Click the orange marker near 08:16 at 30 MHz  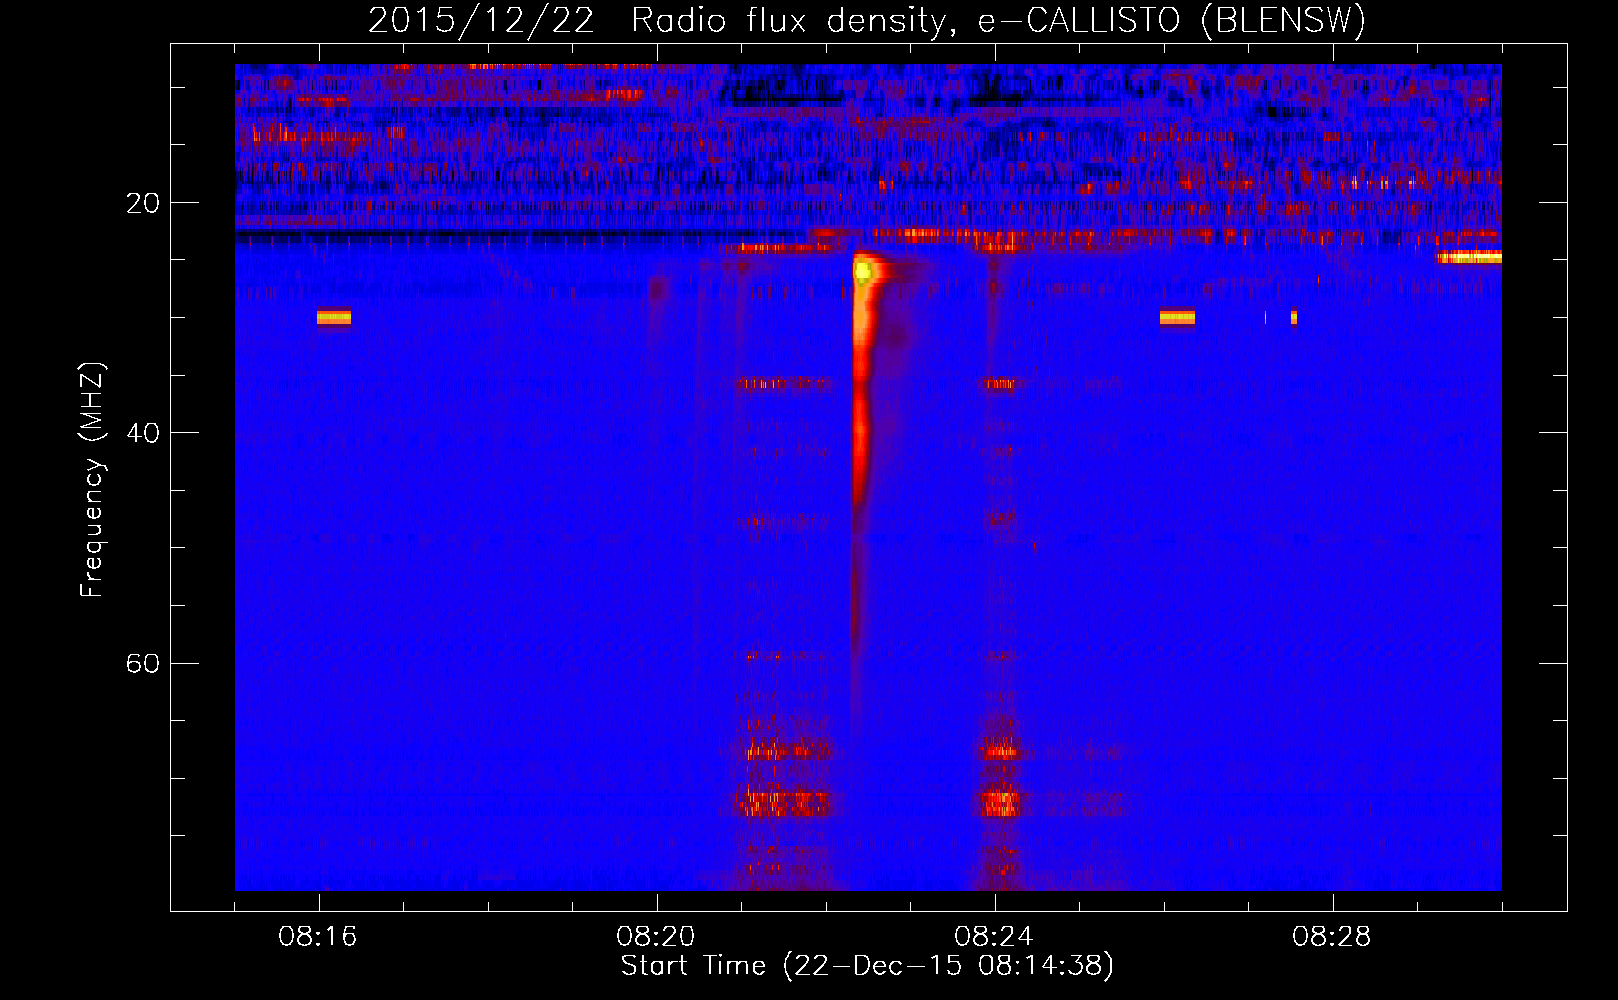[334, 317]
